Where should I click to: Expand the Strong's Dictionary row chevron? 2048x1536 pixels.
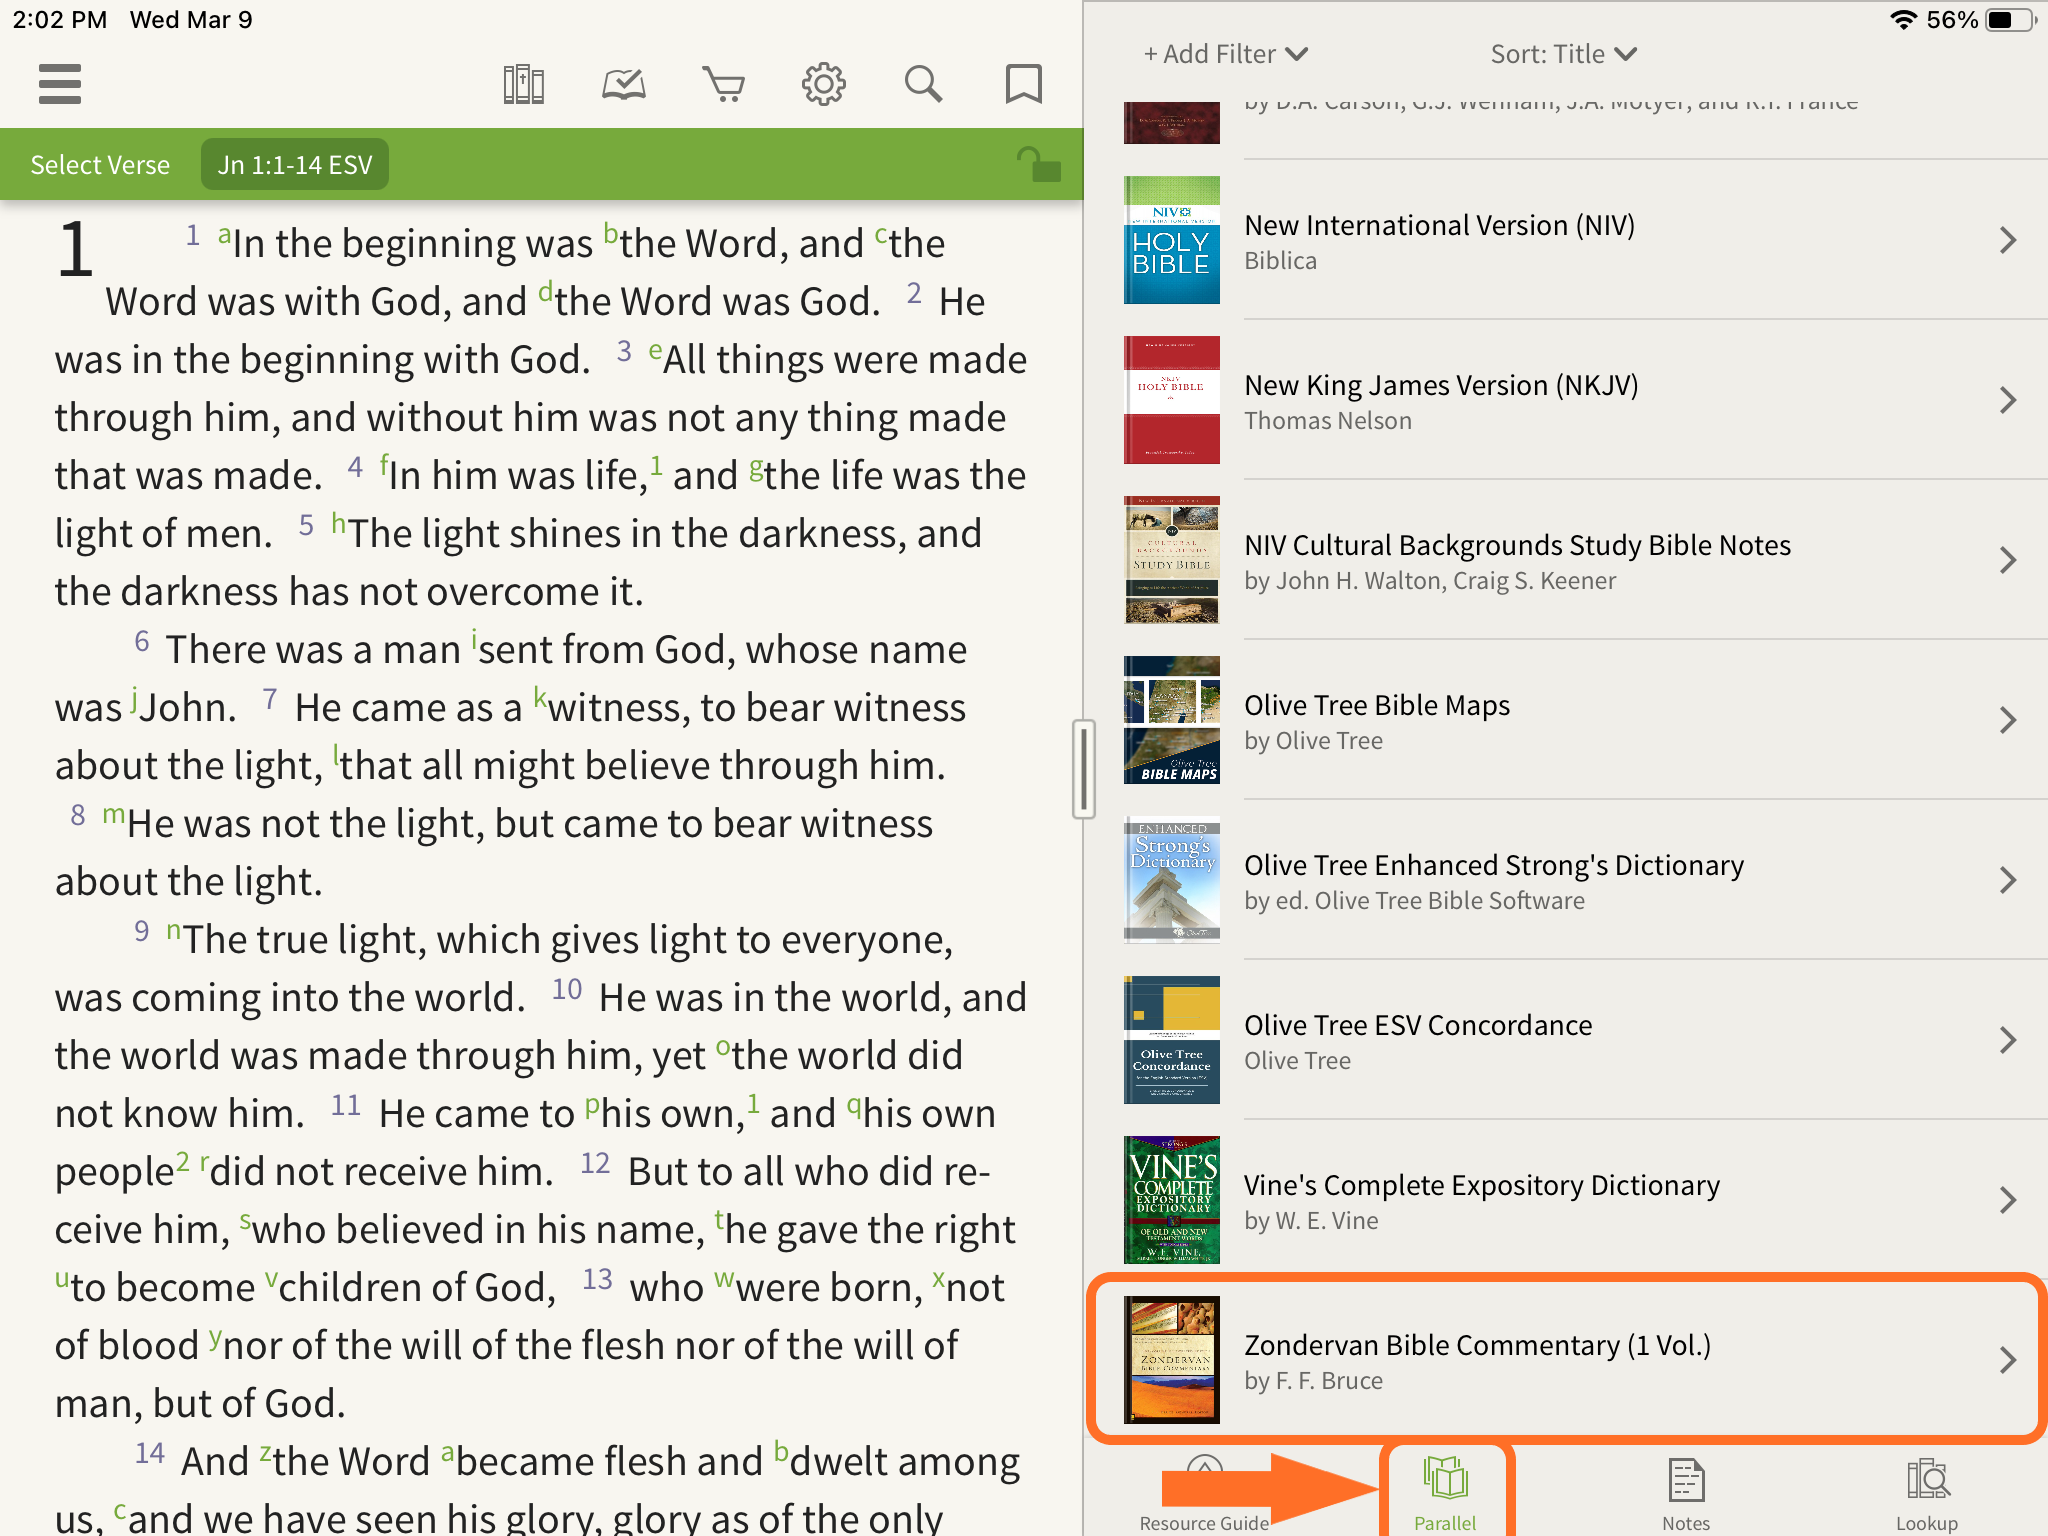click(x=2007, y=880)
